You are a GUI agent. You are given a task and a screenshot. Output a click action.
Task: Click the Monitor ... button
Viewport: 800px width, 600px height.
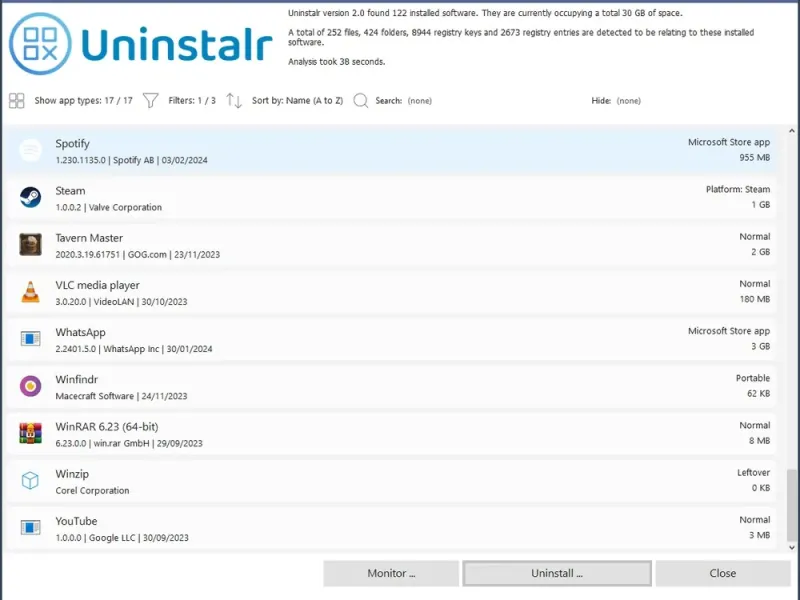(x=391, y=573)
